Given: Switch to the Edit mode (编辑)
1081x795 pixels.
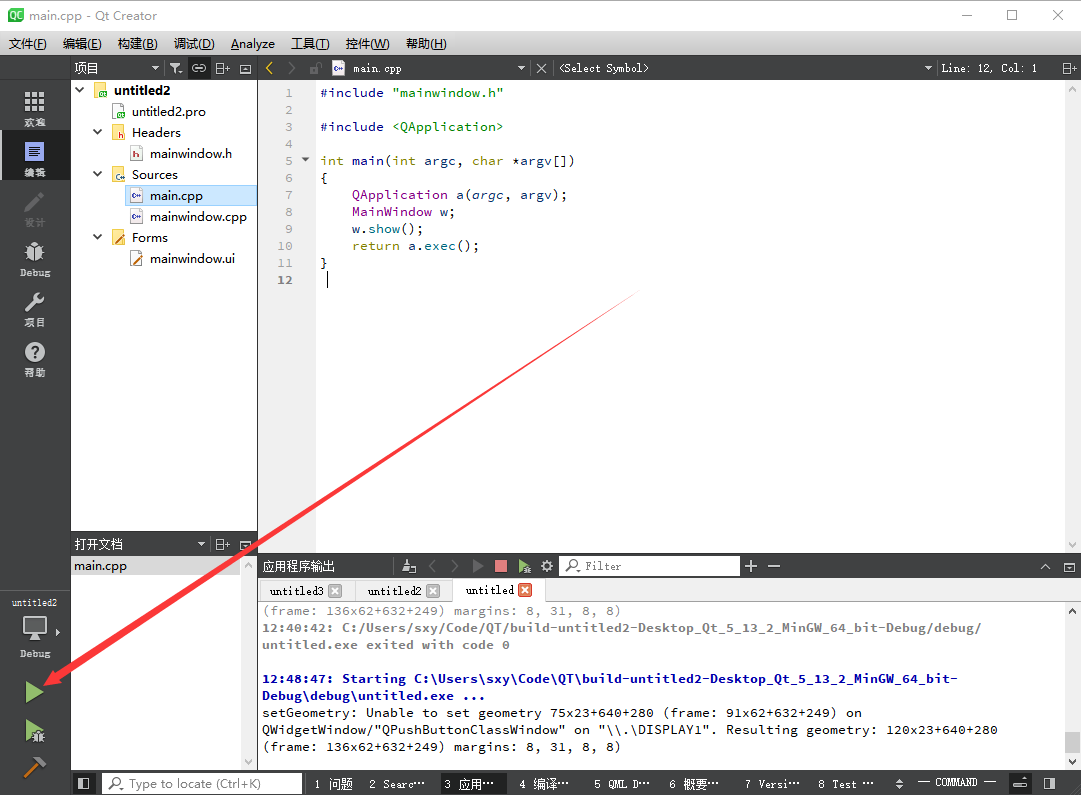Looking at the screenshot, I should [34, 159].
